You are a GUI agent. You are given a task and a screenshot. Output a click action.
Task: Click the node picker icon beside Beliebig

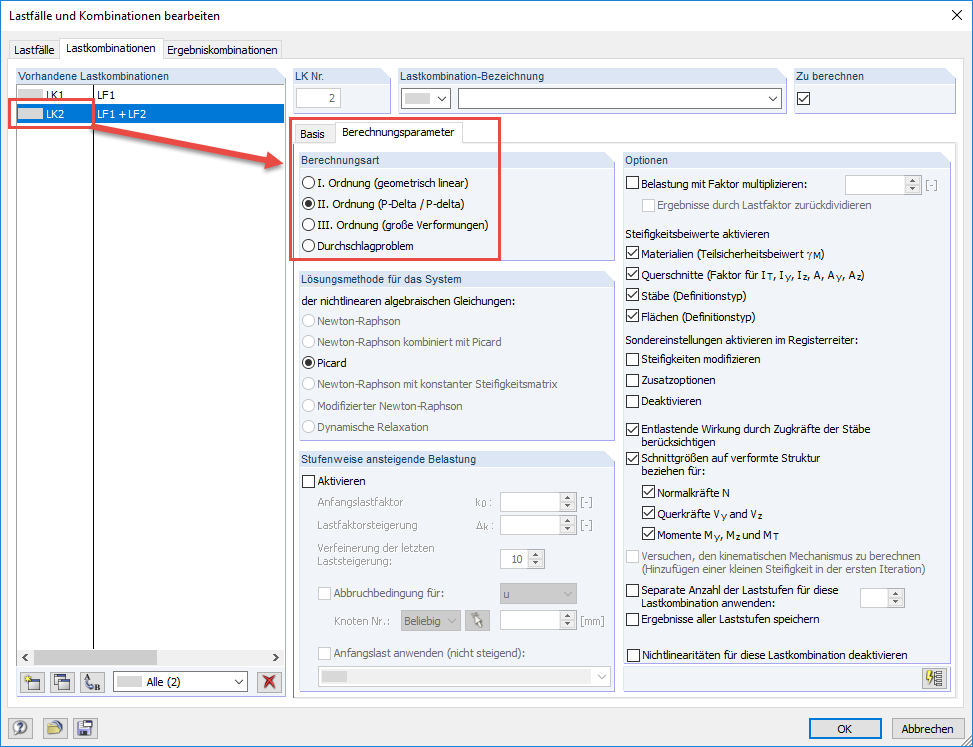coord(477,620)
